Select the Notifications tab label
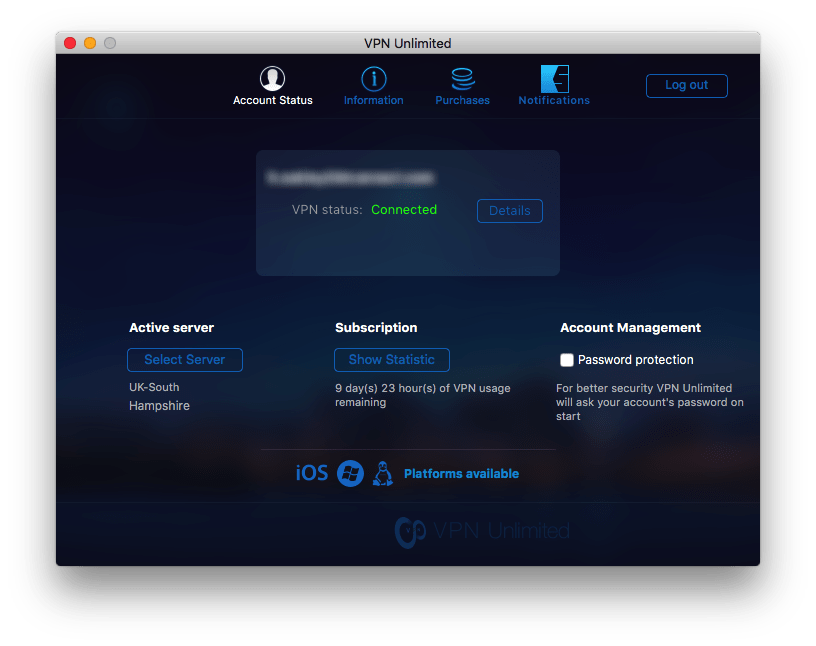Viewport: 816px width, 646px height. coord(554,101)
